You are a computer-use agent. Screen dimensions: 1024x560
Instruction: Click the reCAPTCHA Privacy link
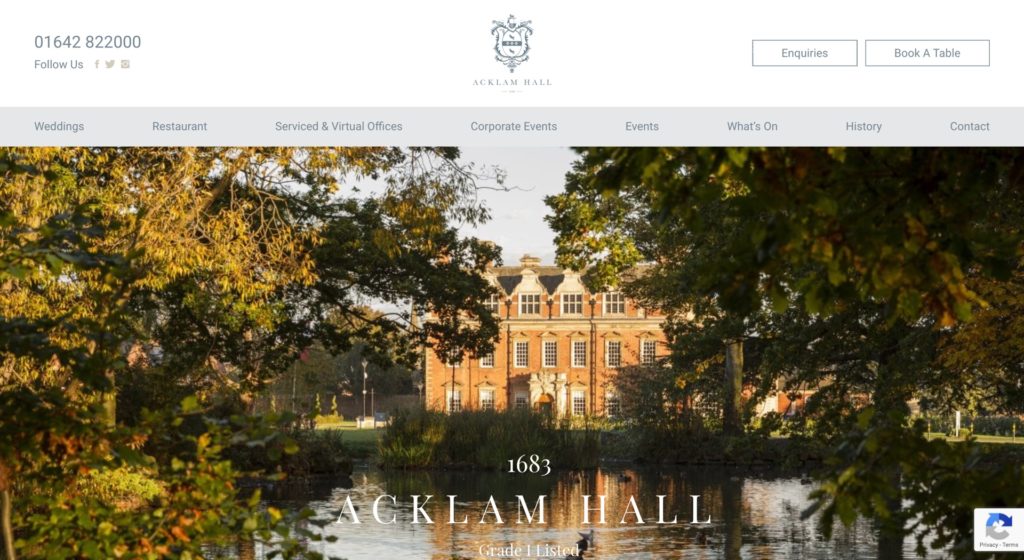pyautogui.click(x=988, y=545)
